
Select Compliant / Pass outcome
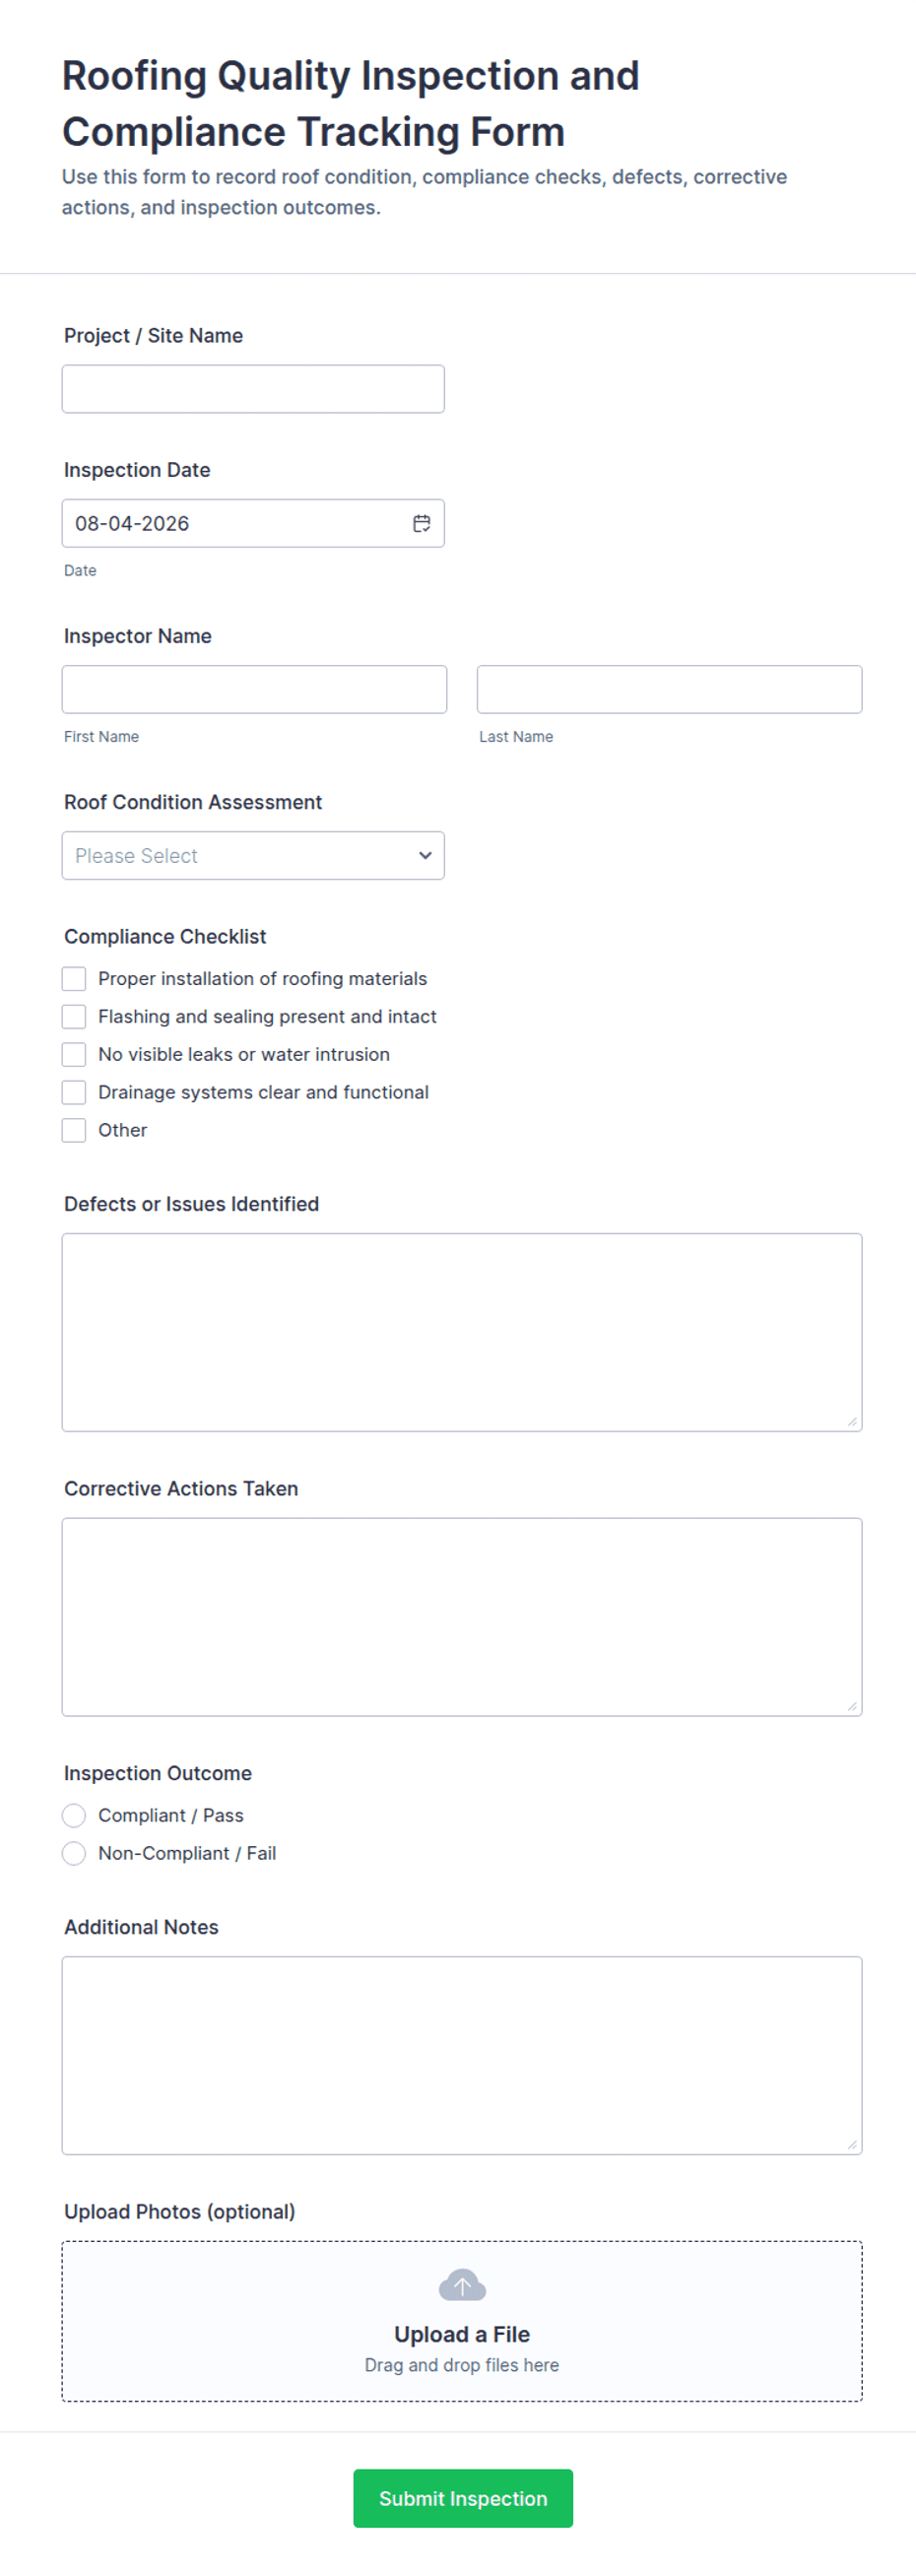(74, 1815)
